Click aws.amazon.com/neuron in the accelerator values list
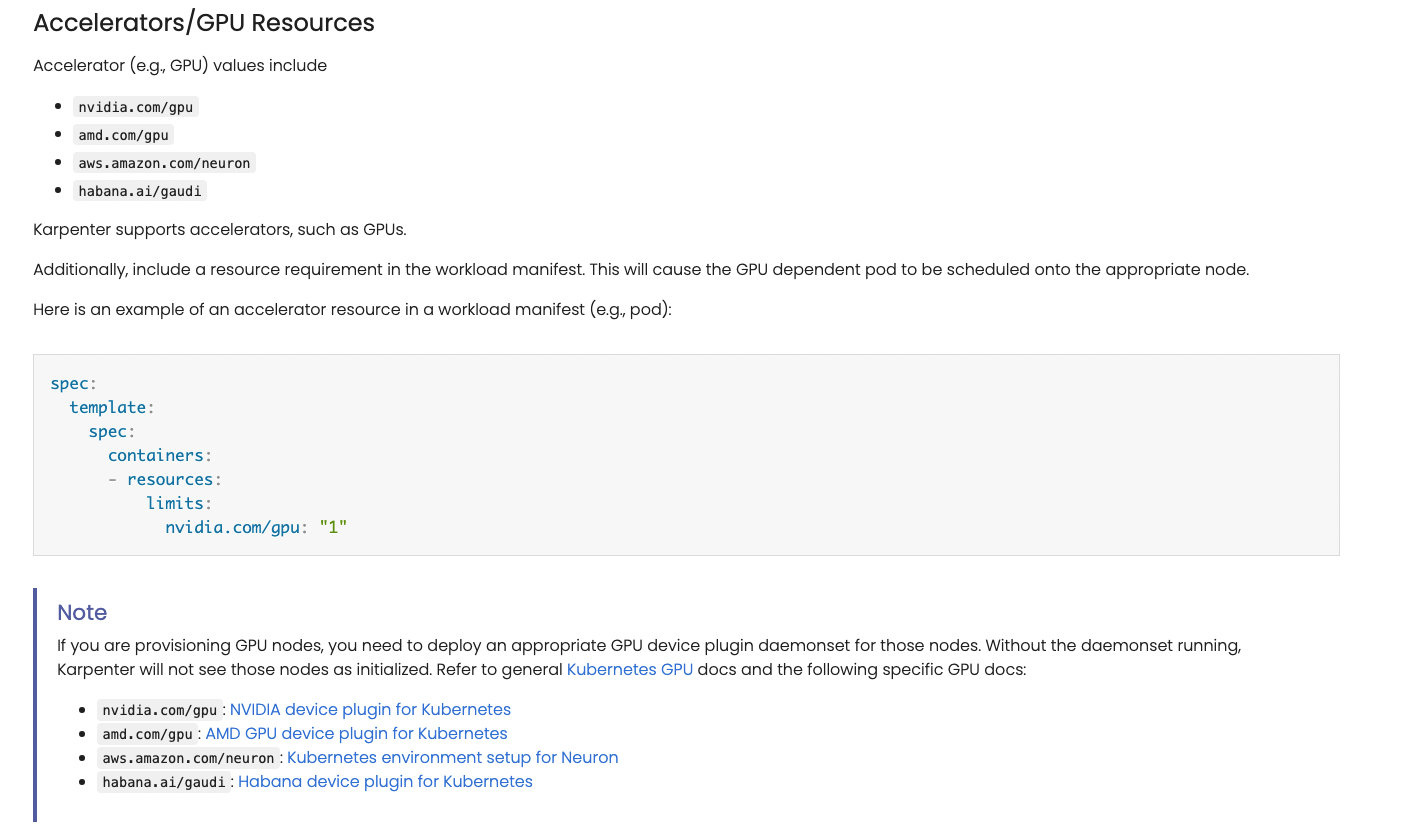 coord(164,163)
